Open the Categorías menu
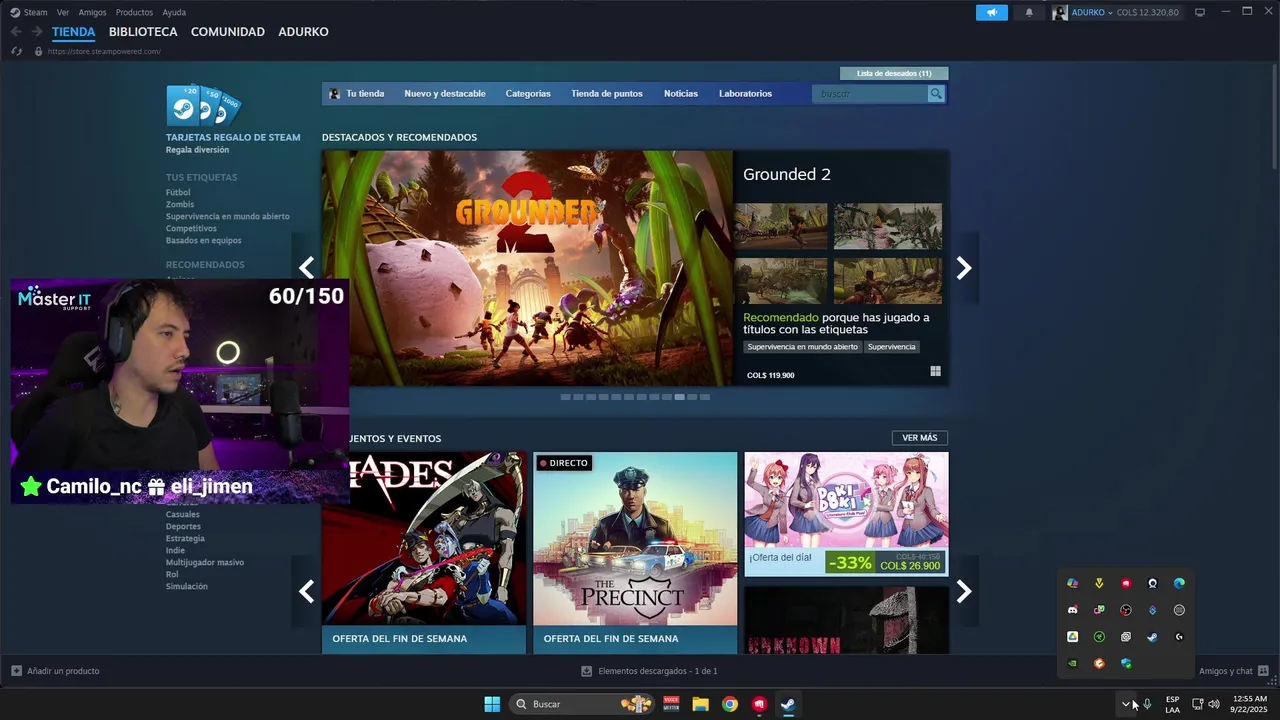The image size is (1280, 720). tap(528, 94)
